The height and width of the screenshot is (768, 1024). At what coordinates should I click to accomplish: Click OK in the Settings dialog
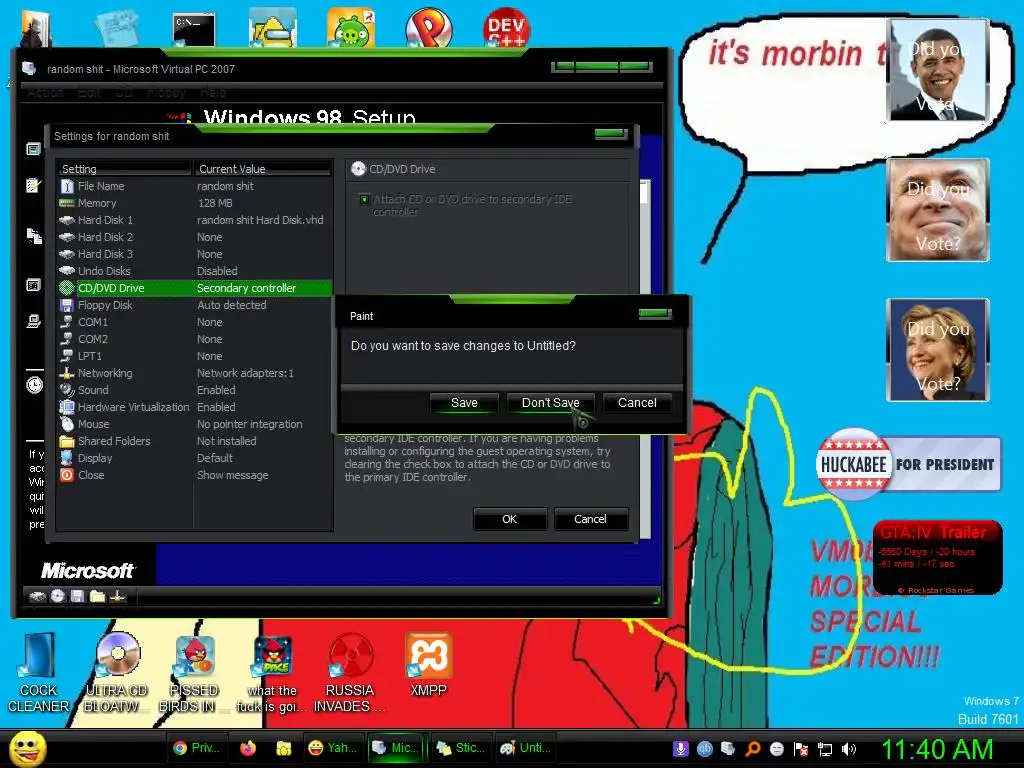point(509,519)
